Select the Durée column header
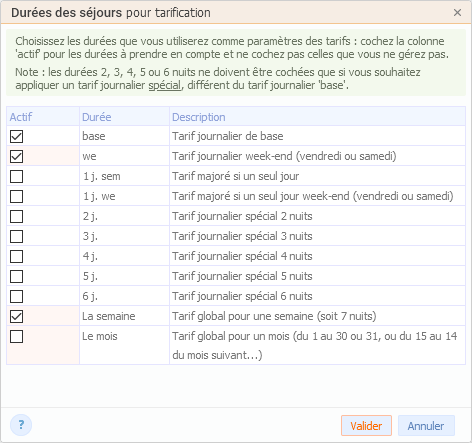 pos(124,116)
